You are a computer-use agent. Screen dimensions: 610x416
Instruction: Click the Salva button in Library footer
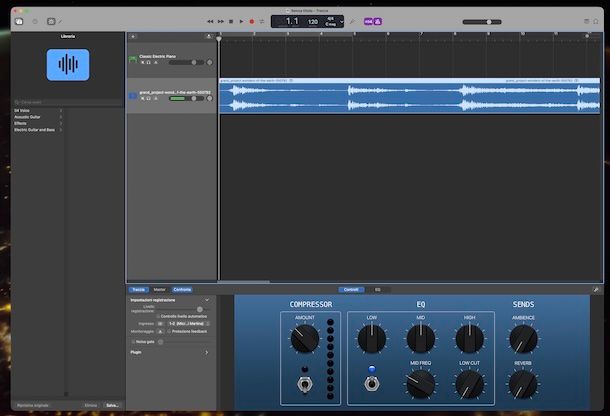112,405
